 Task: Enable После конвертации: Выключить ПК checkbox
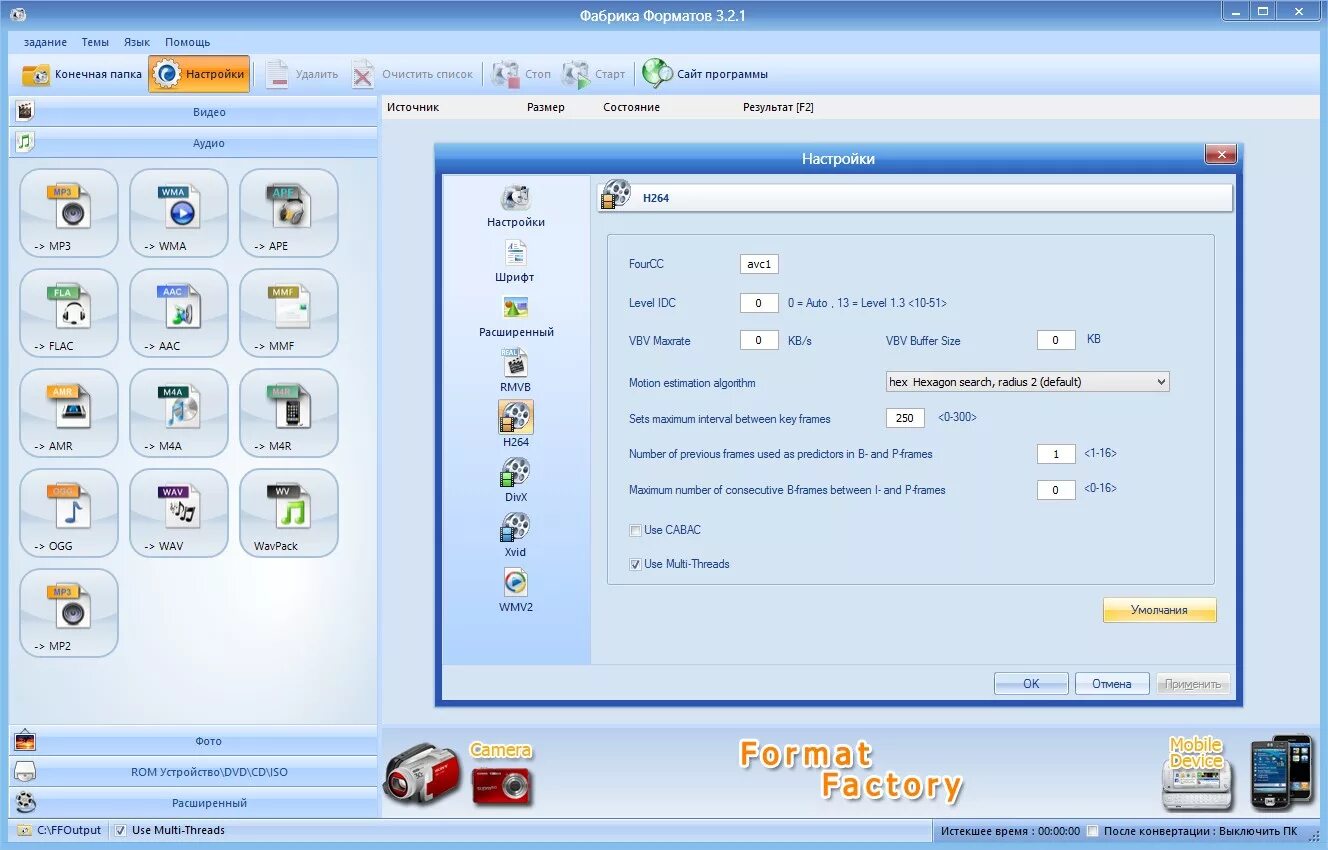[x=1093, y=831]
